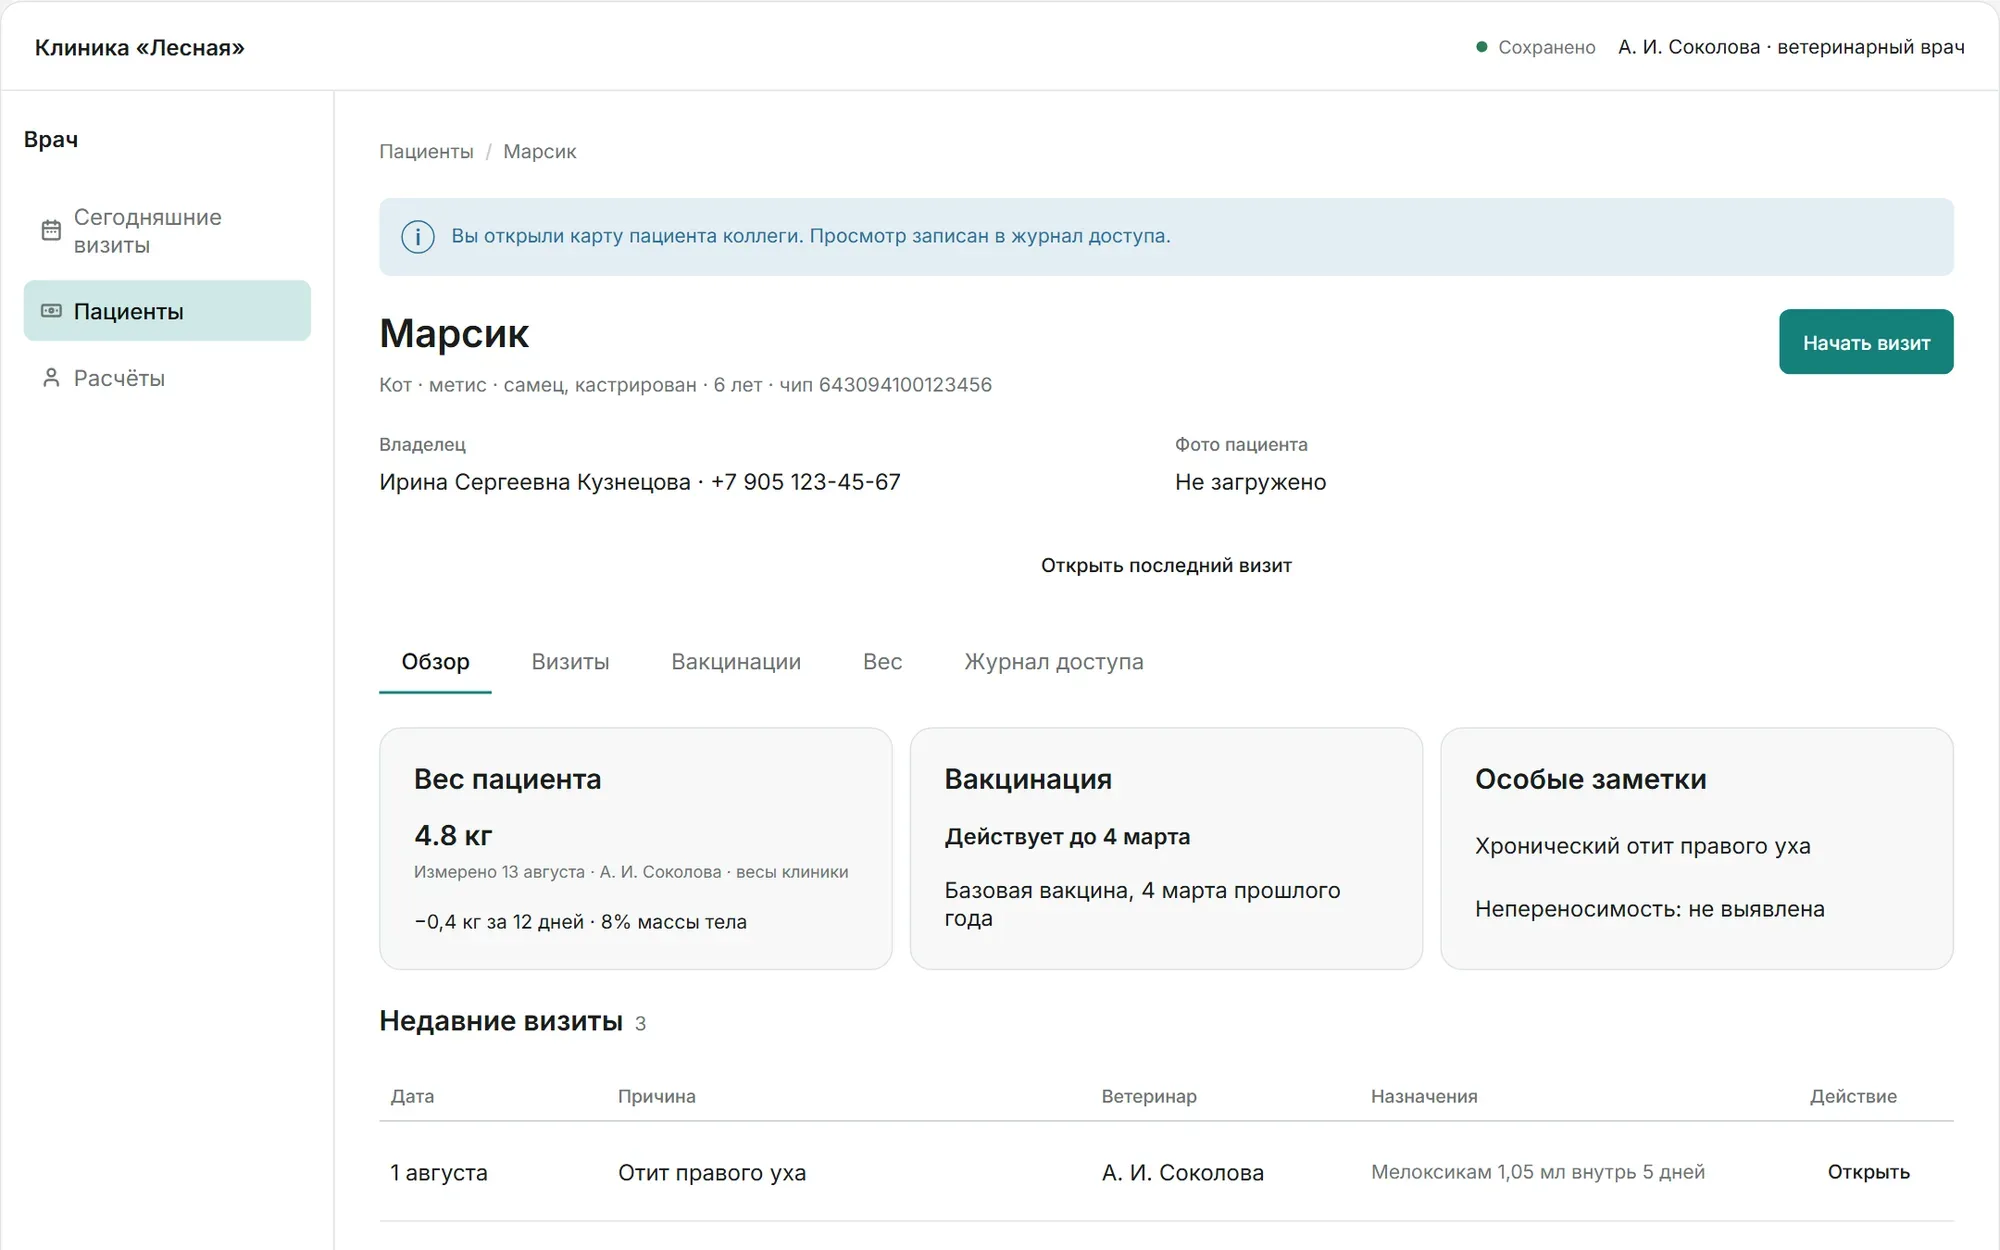Image resolution: width=2000 pixels, height=1250 pixels.
Task: Open Сегодняшние визиты in the sidebar
Action: pos(167,231)
